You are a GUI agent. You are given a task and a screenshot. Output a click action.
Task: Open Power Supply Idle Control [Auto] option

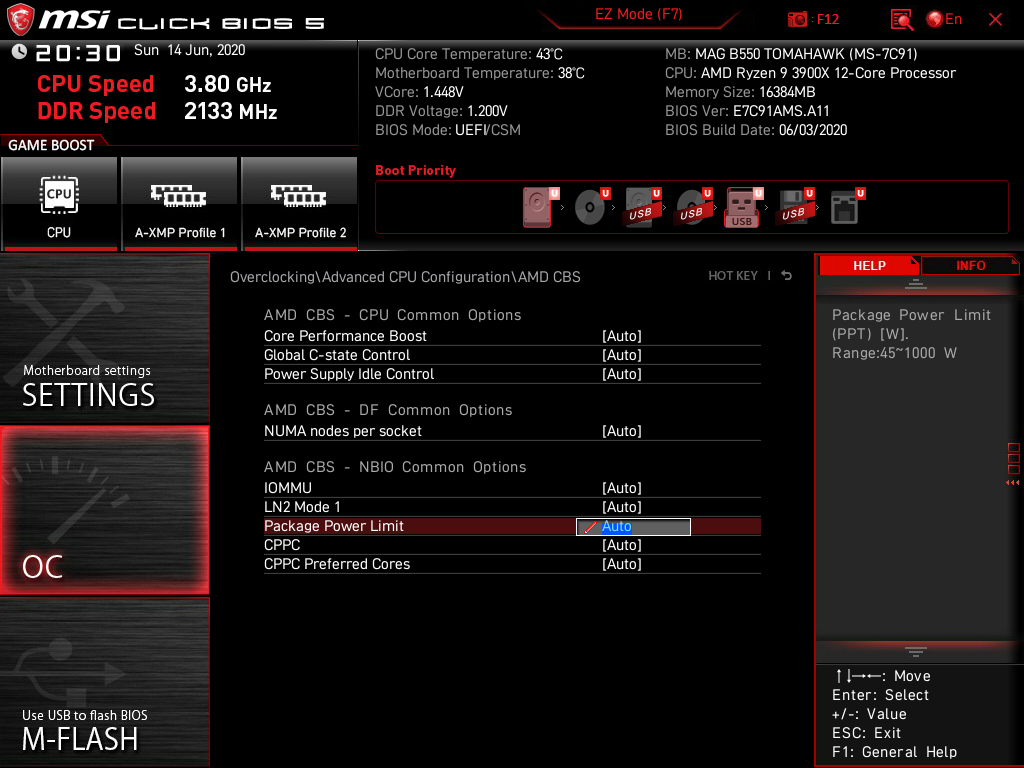622,374
